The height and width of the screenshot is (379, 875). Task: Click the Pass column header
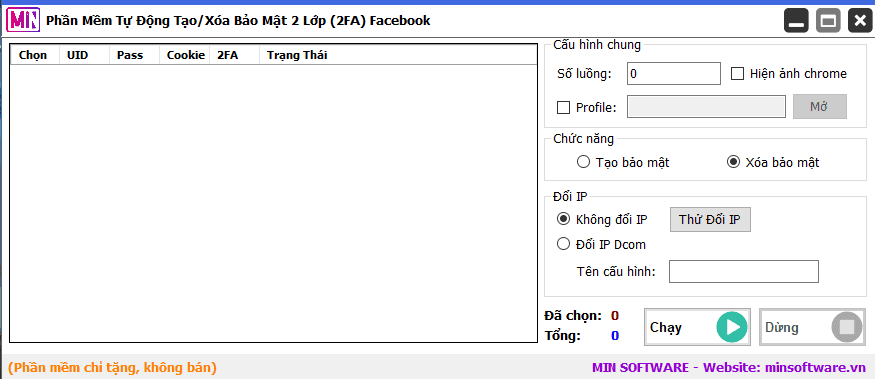coord(134,55)
